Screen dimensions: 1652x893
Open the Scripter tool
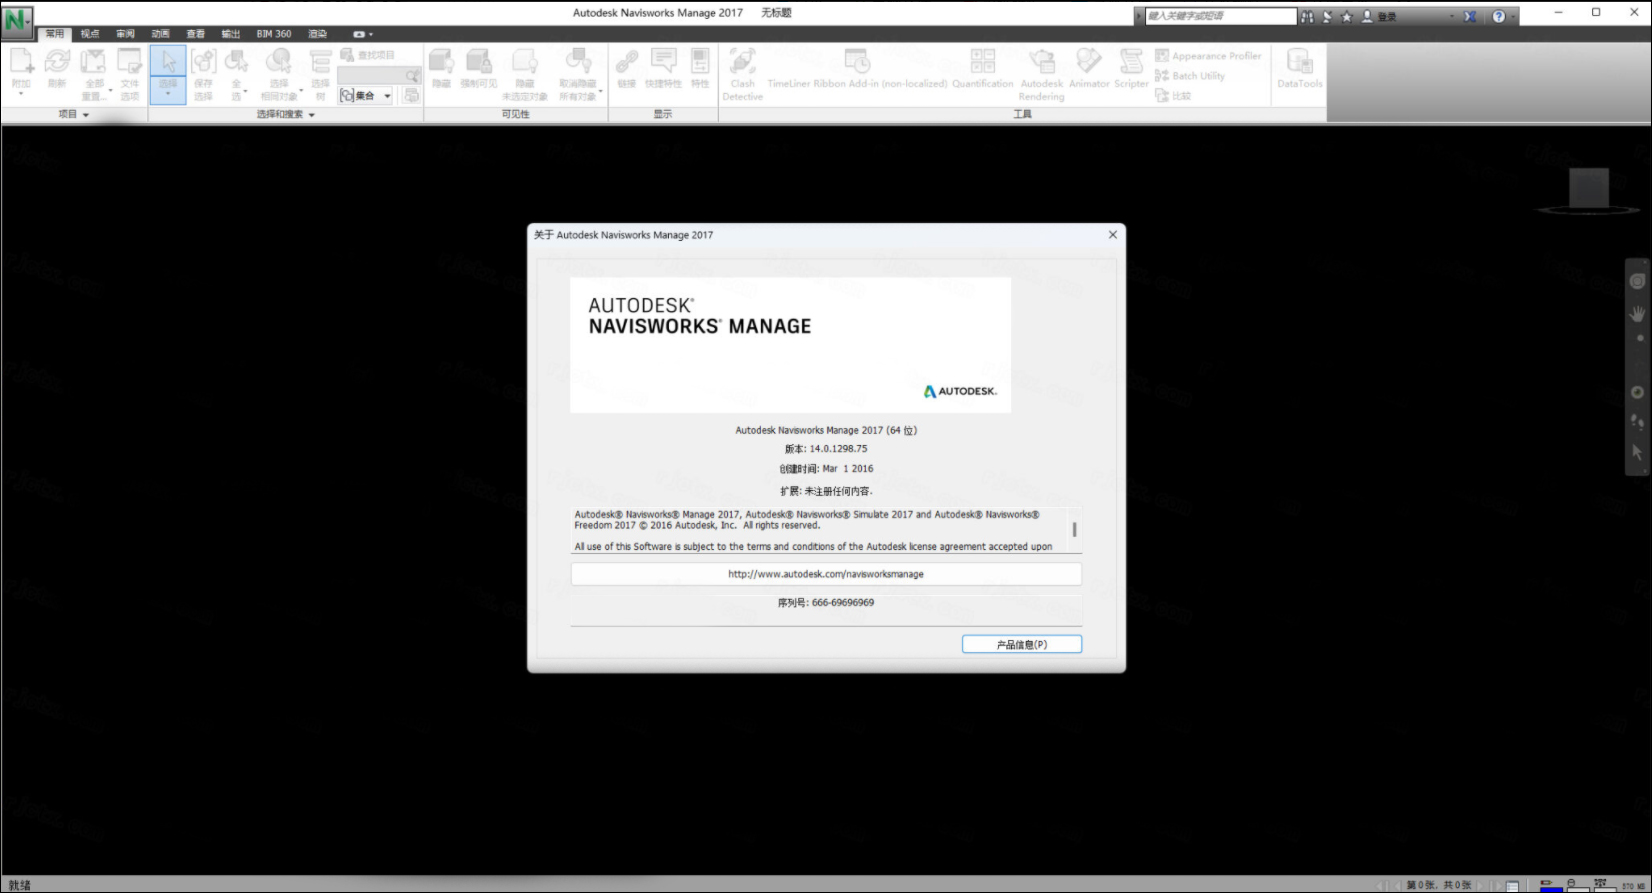(x=1131, y=69)
